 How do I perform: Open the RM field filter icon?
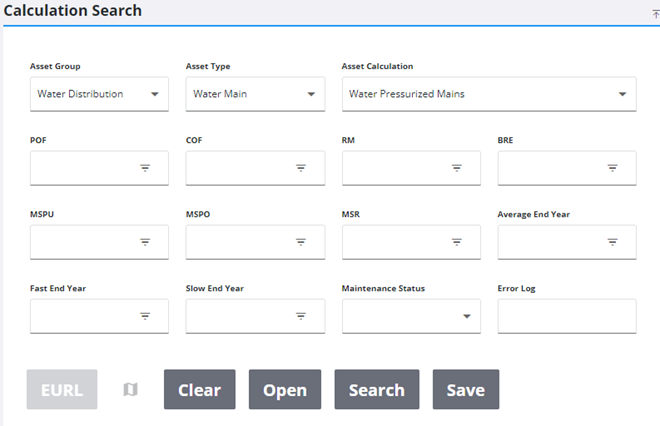pyautogui.click(x=457, y=168)
